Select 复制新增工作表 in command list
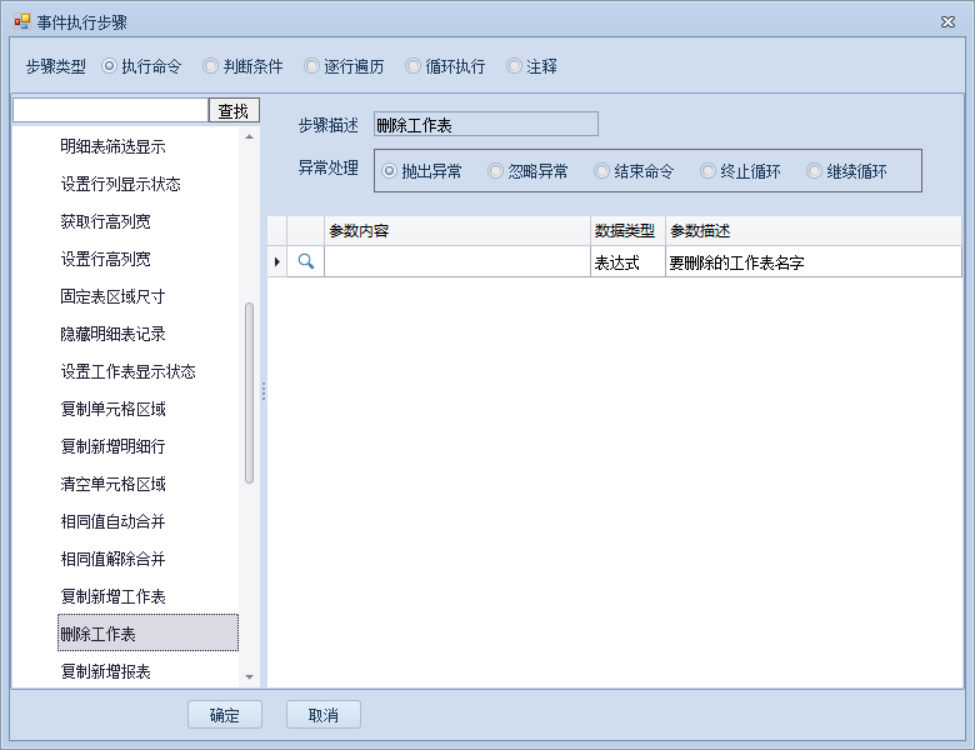Screen dimensions: 975x750 pyautogui.click(x=113, y=597)
